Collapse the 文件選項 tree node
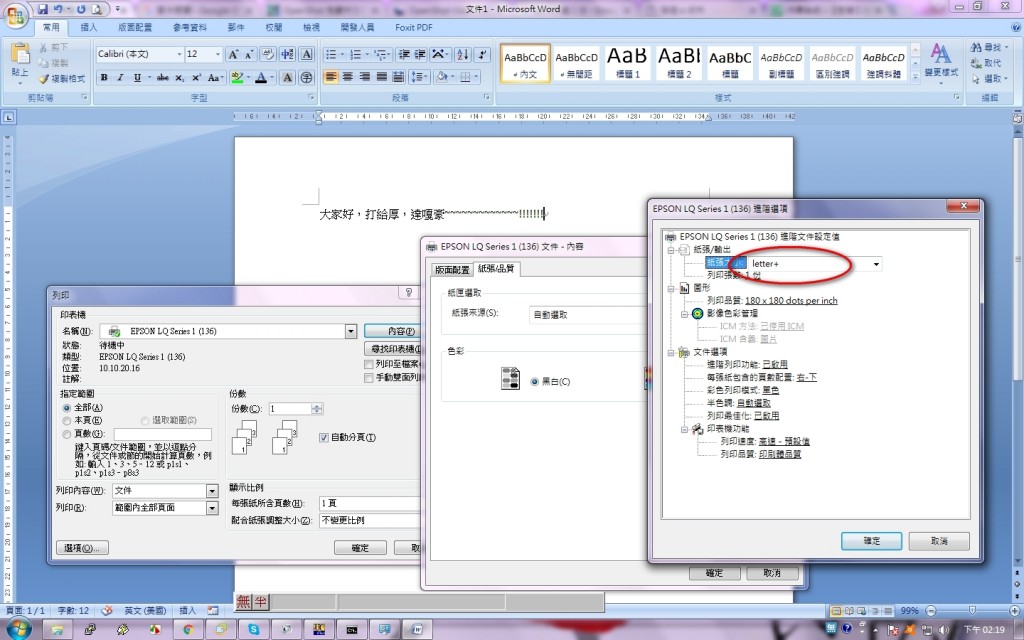Viewport: 1024px width, 640px height. (671, 353)
